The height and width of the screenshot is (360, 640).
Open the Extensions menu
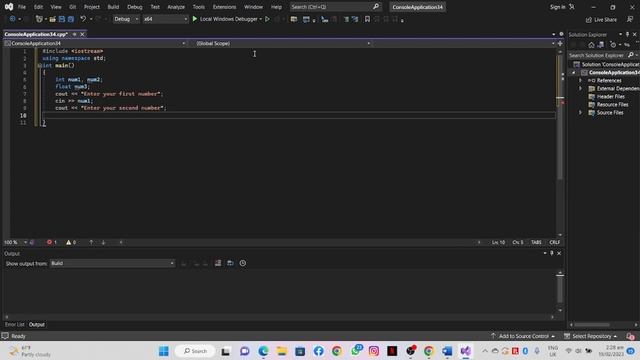click(224, 7)
